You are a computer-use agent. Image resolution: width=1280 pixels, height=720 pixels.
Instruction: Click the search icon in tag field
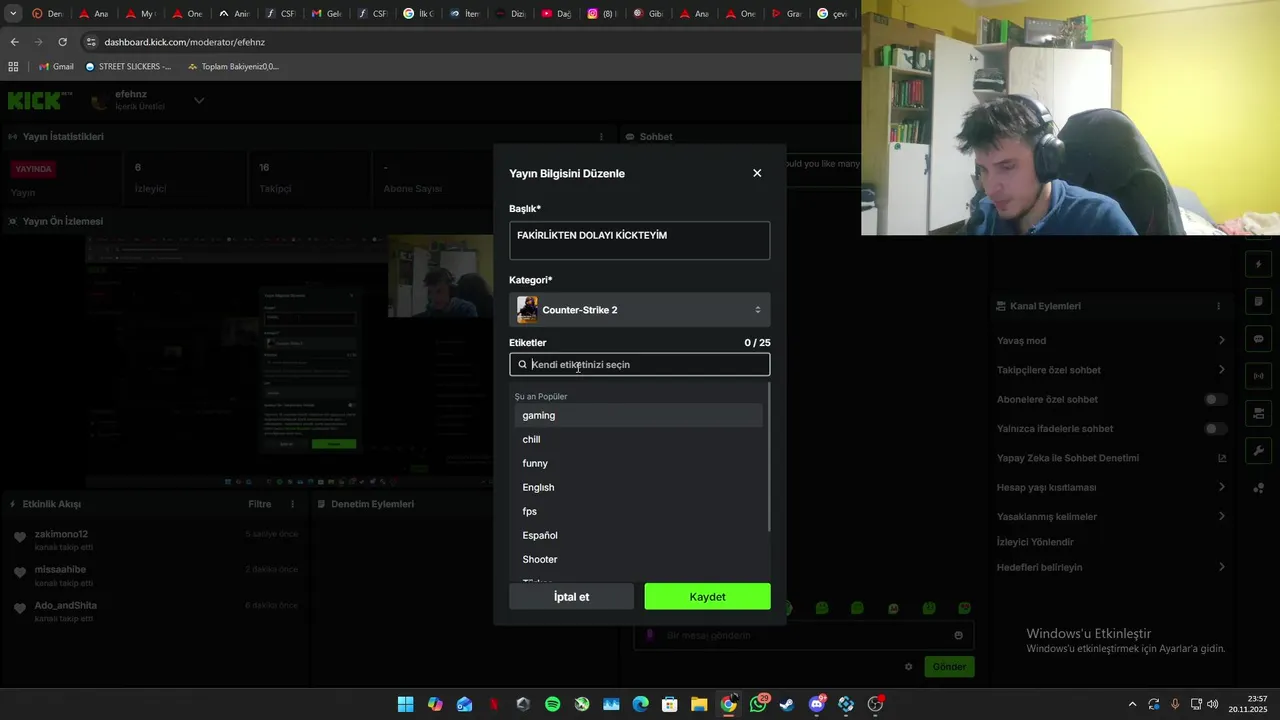pyautogui.click(x=522, y=365)
